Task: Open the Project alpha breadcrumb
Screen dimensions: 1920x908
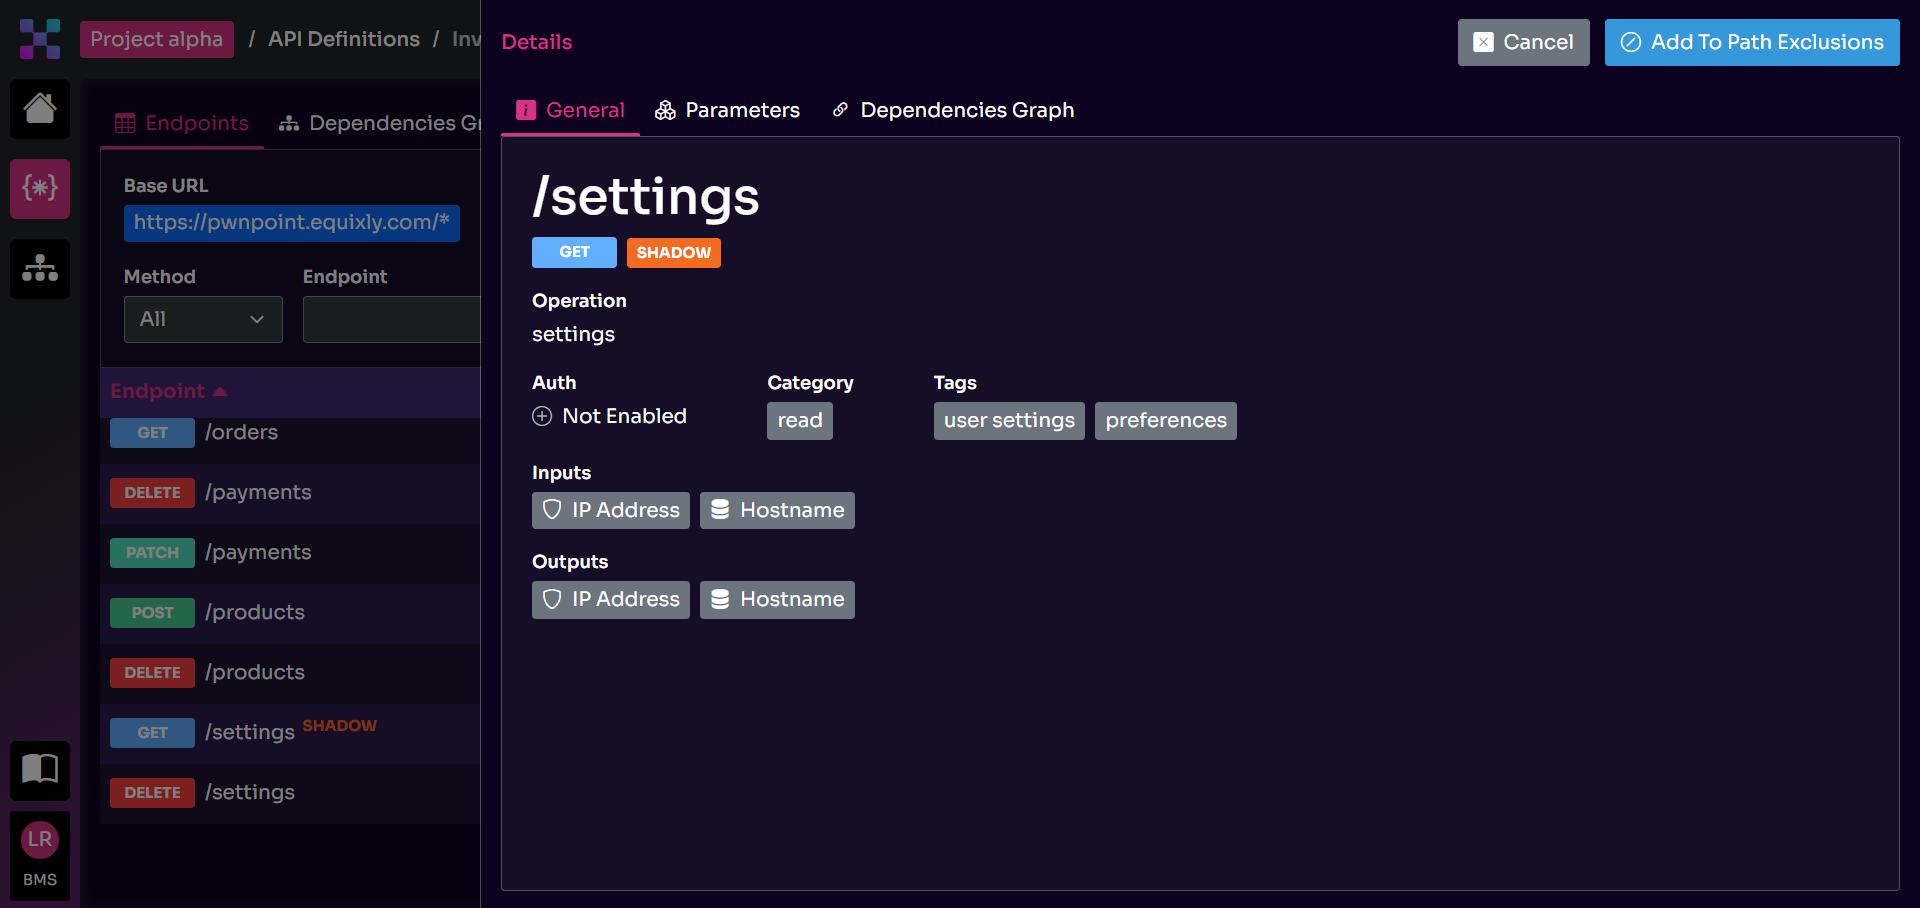Action: point(157,39)
